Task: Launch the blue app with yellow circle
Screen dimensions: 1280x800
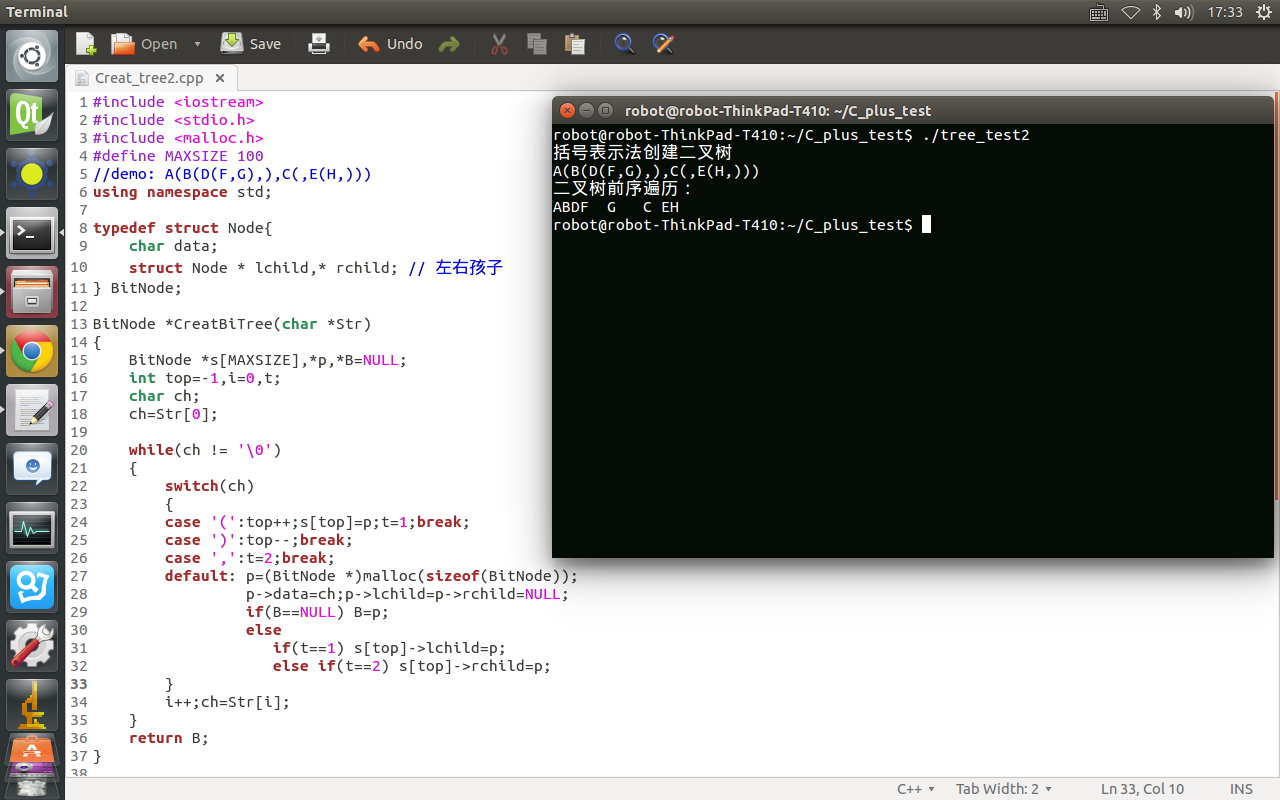Action: tap(32, 174)
